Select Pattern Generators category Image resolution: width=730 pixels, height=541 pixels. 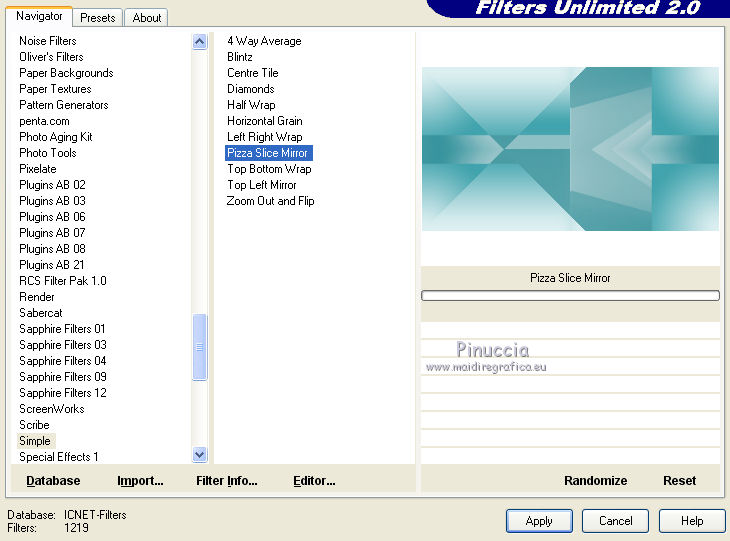pos(64,105)
